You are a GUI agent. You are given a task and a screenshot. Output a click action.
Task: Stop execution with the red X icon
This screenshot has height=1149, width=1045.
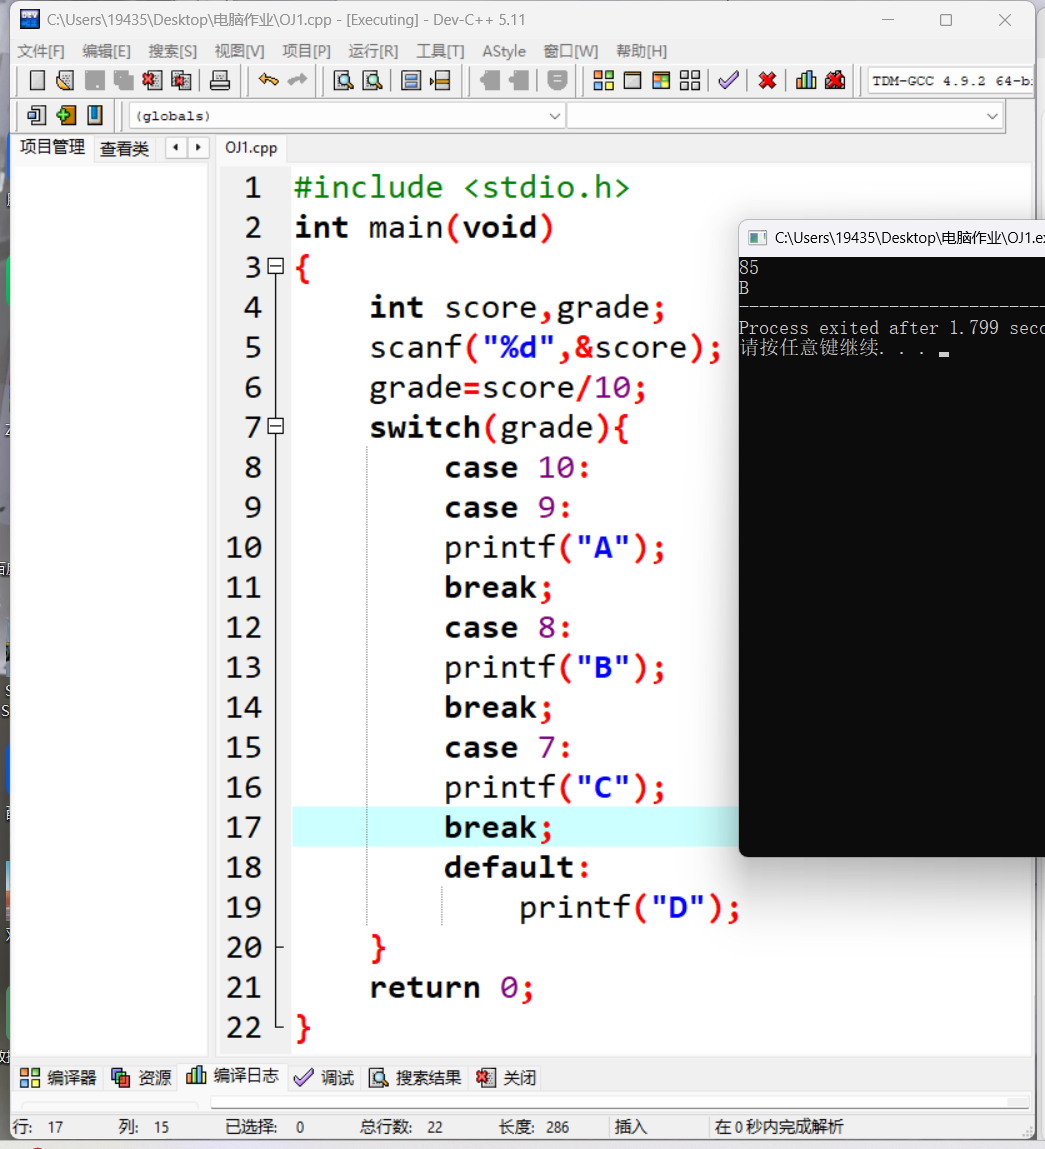click(767, 80)
